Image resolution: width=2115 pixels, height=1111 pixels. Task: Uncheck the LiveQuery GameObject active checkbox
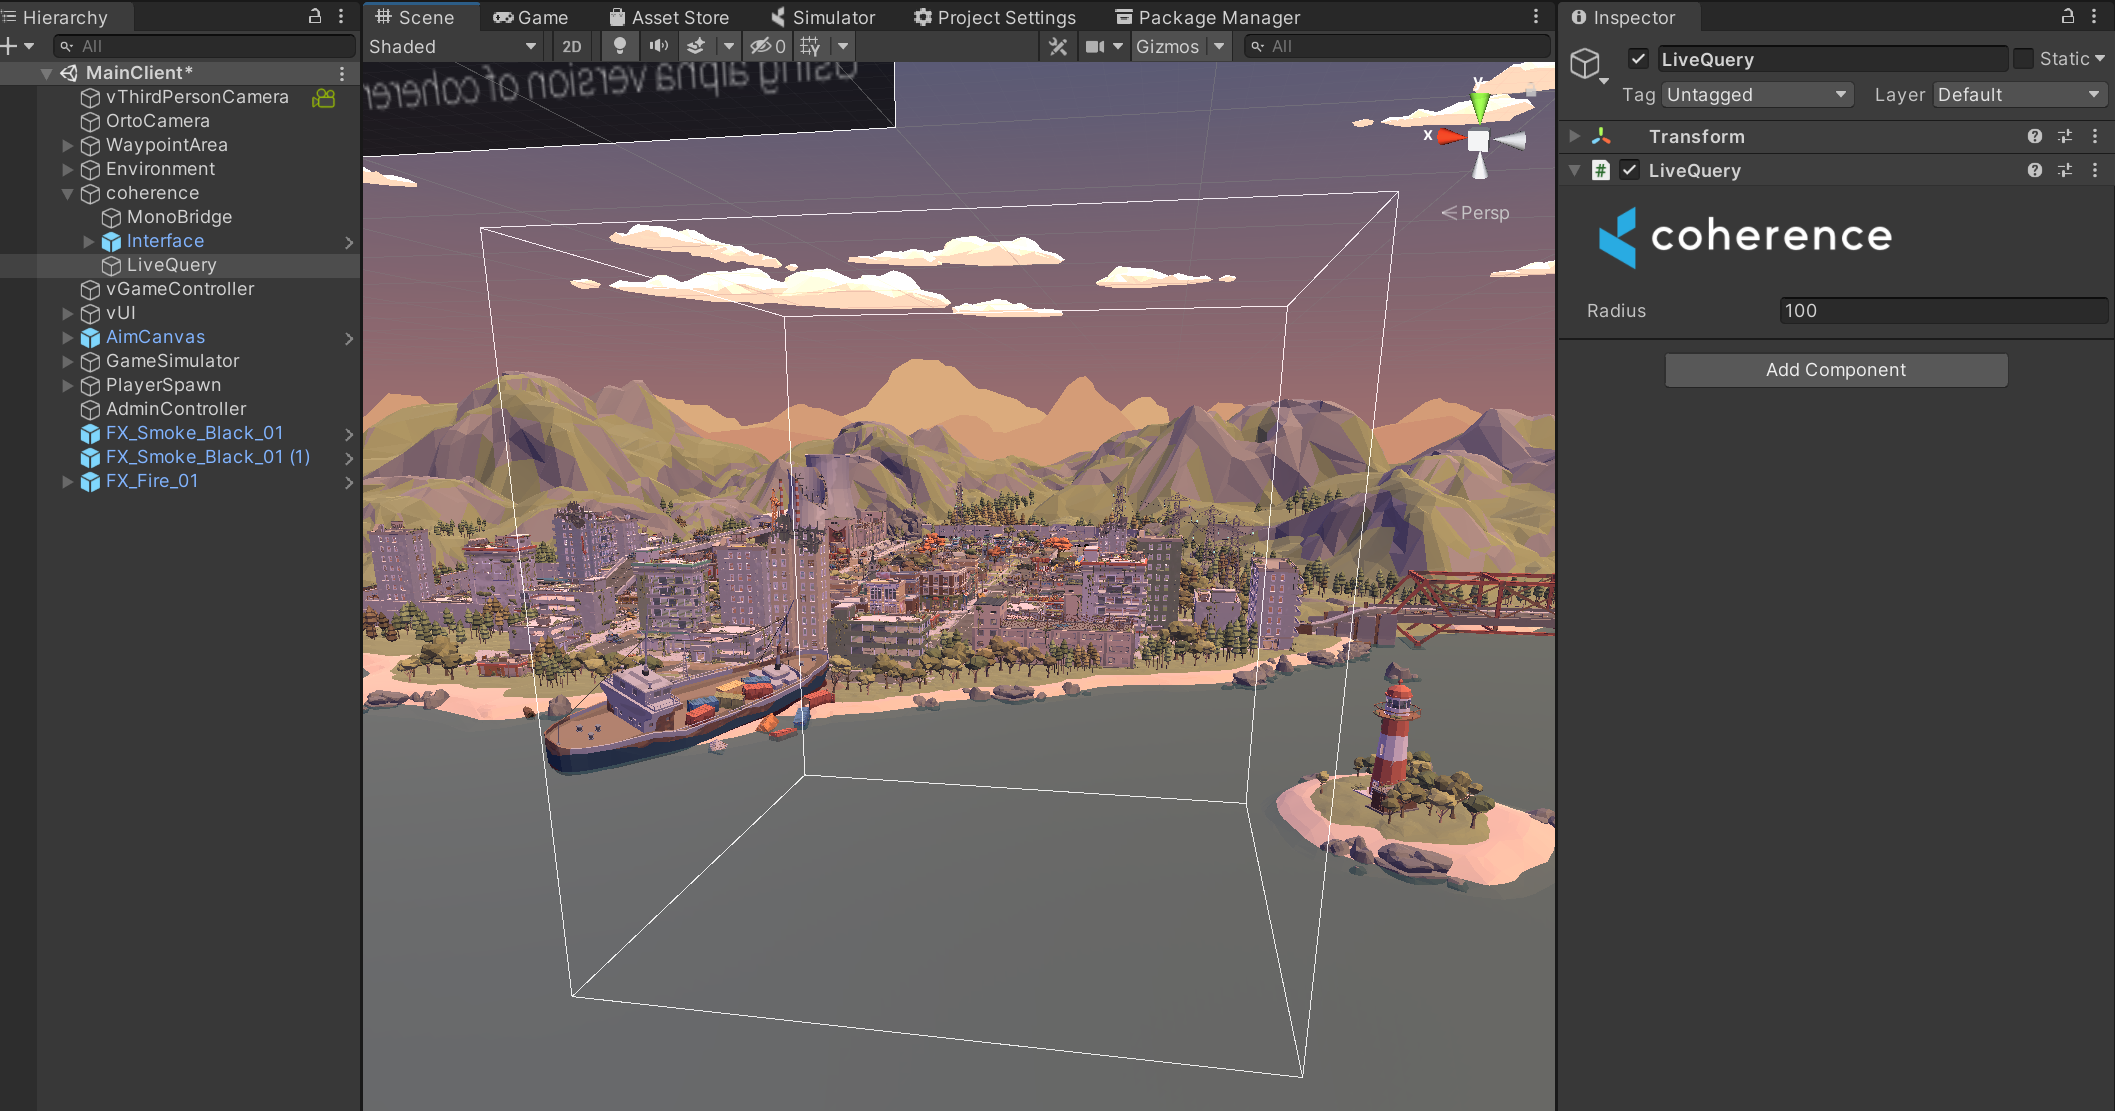coord(1638,59)
